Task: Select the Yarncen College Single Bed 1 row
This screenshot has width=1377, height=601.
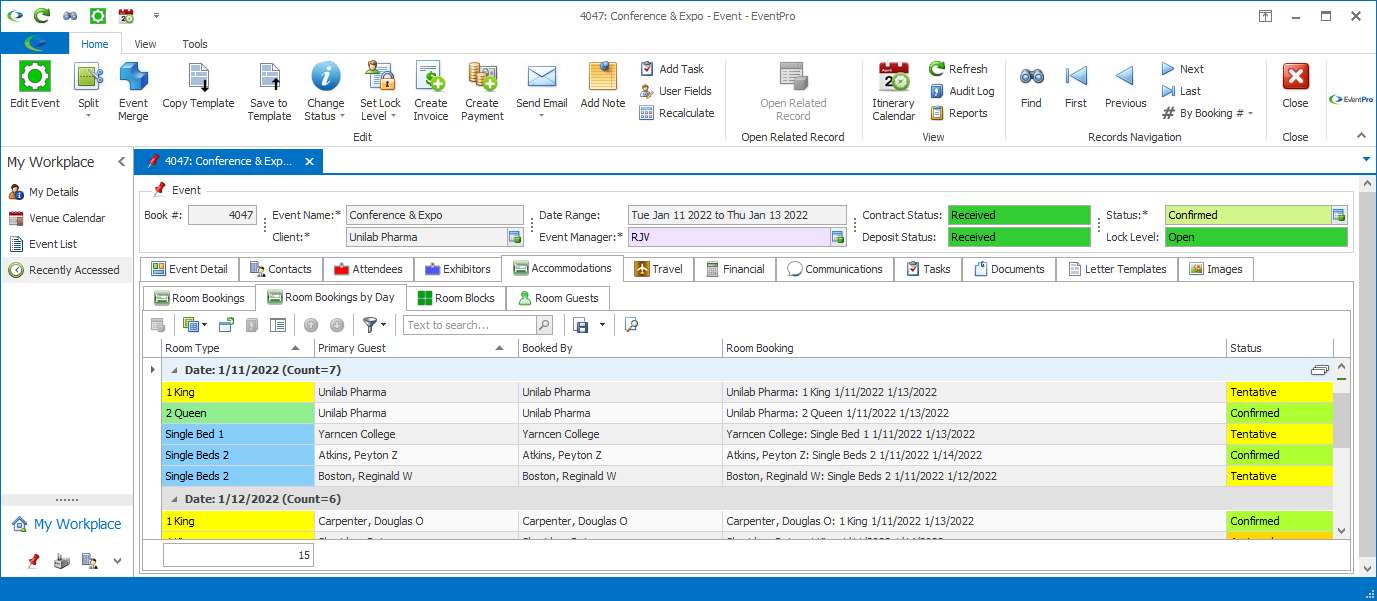Action: (x=747, y=434)
